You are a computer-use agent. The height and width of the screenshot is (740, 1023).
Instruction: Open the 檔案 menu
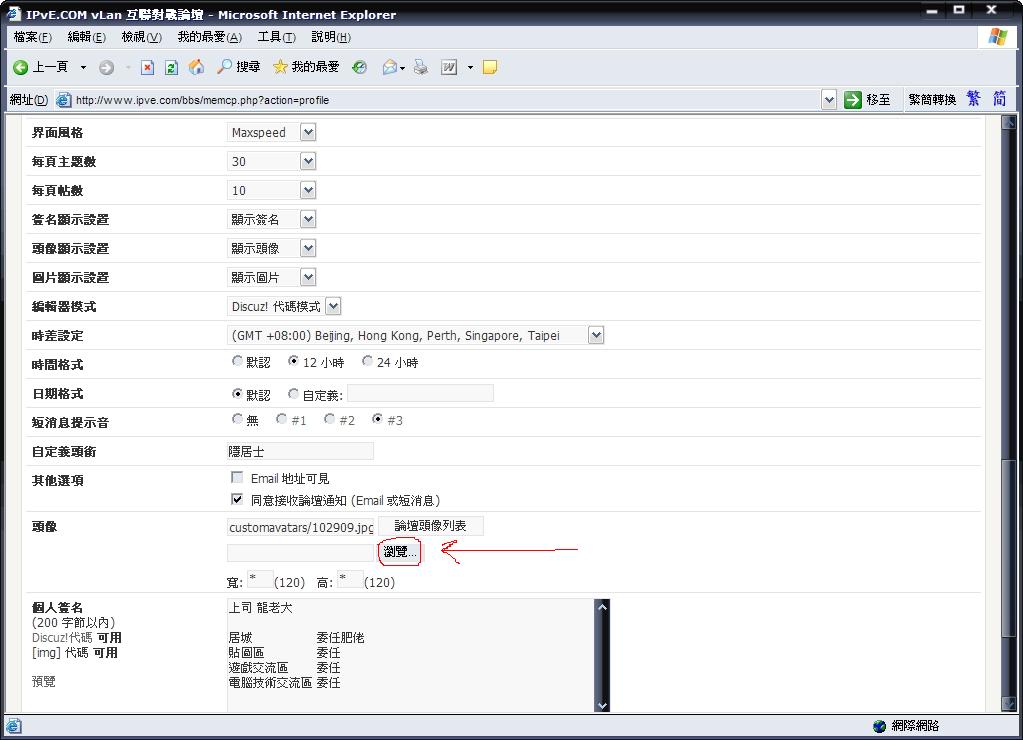pos(31,37)
